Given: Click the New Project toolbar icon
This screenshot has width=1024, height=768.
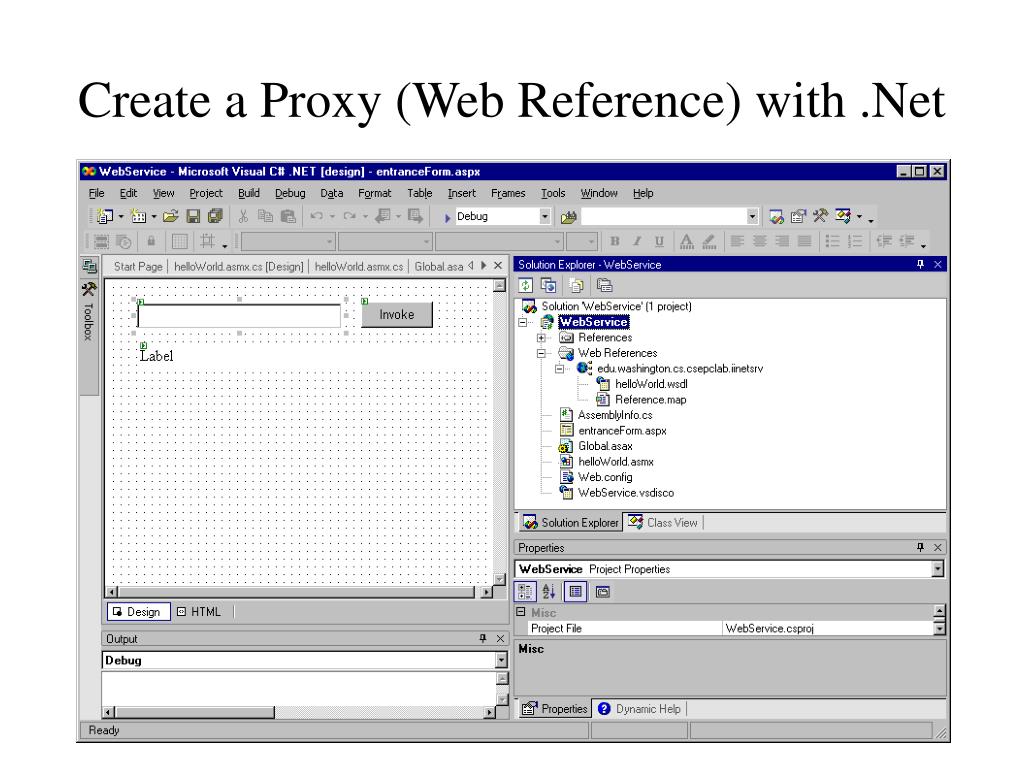Looking at the screenshot, I should [x=104, y=216].
